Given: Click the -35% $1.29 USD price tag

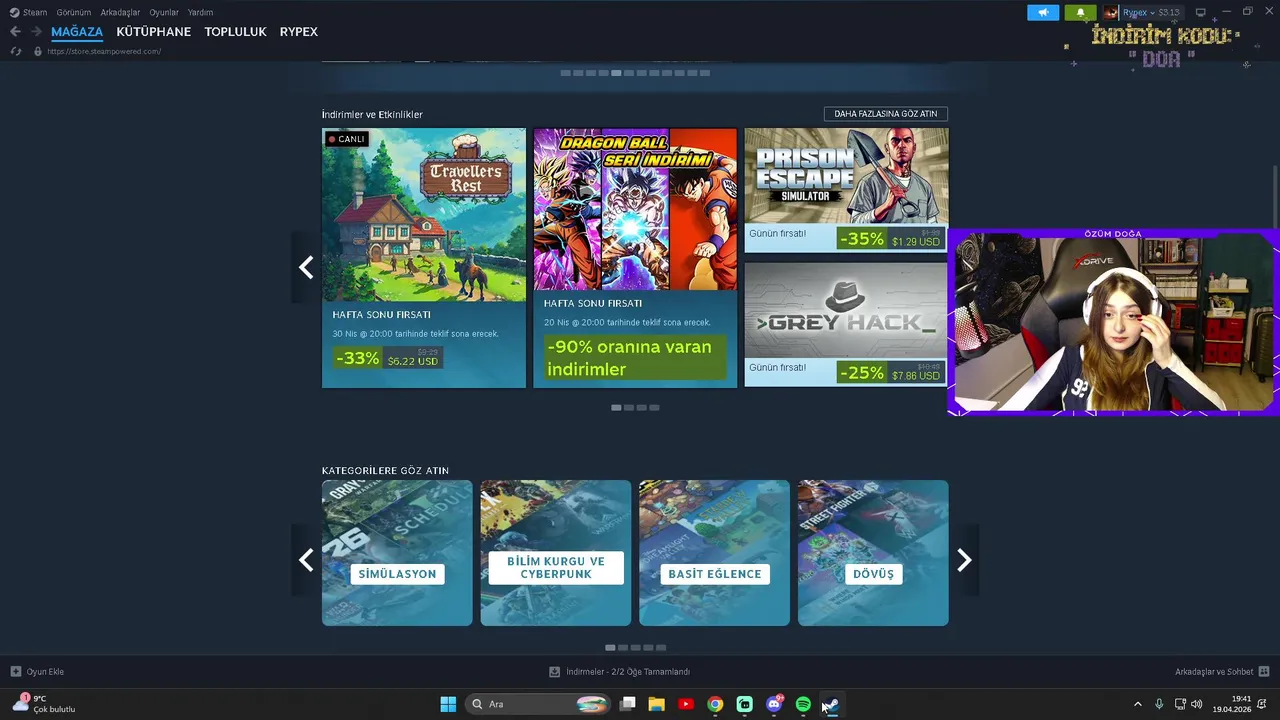Looking at the screenshot, I should click(x=889, y=239).
